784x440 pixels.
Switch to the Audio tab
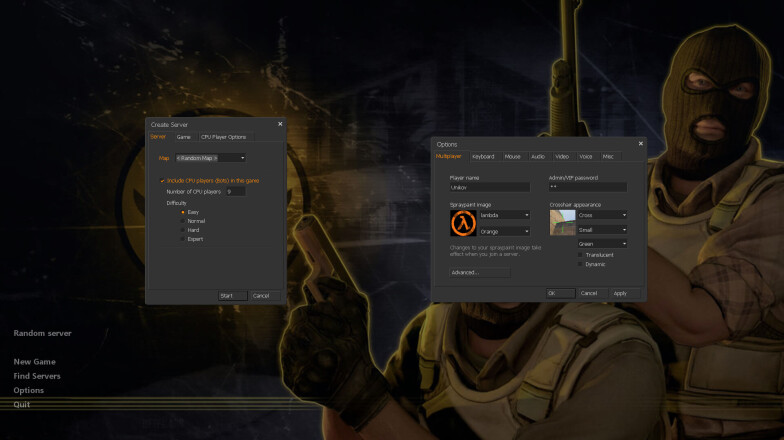click(538, 157)
